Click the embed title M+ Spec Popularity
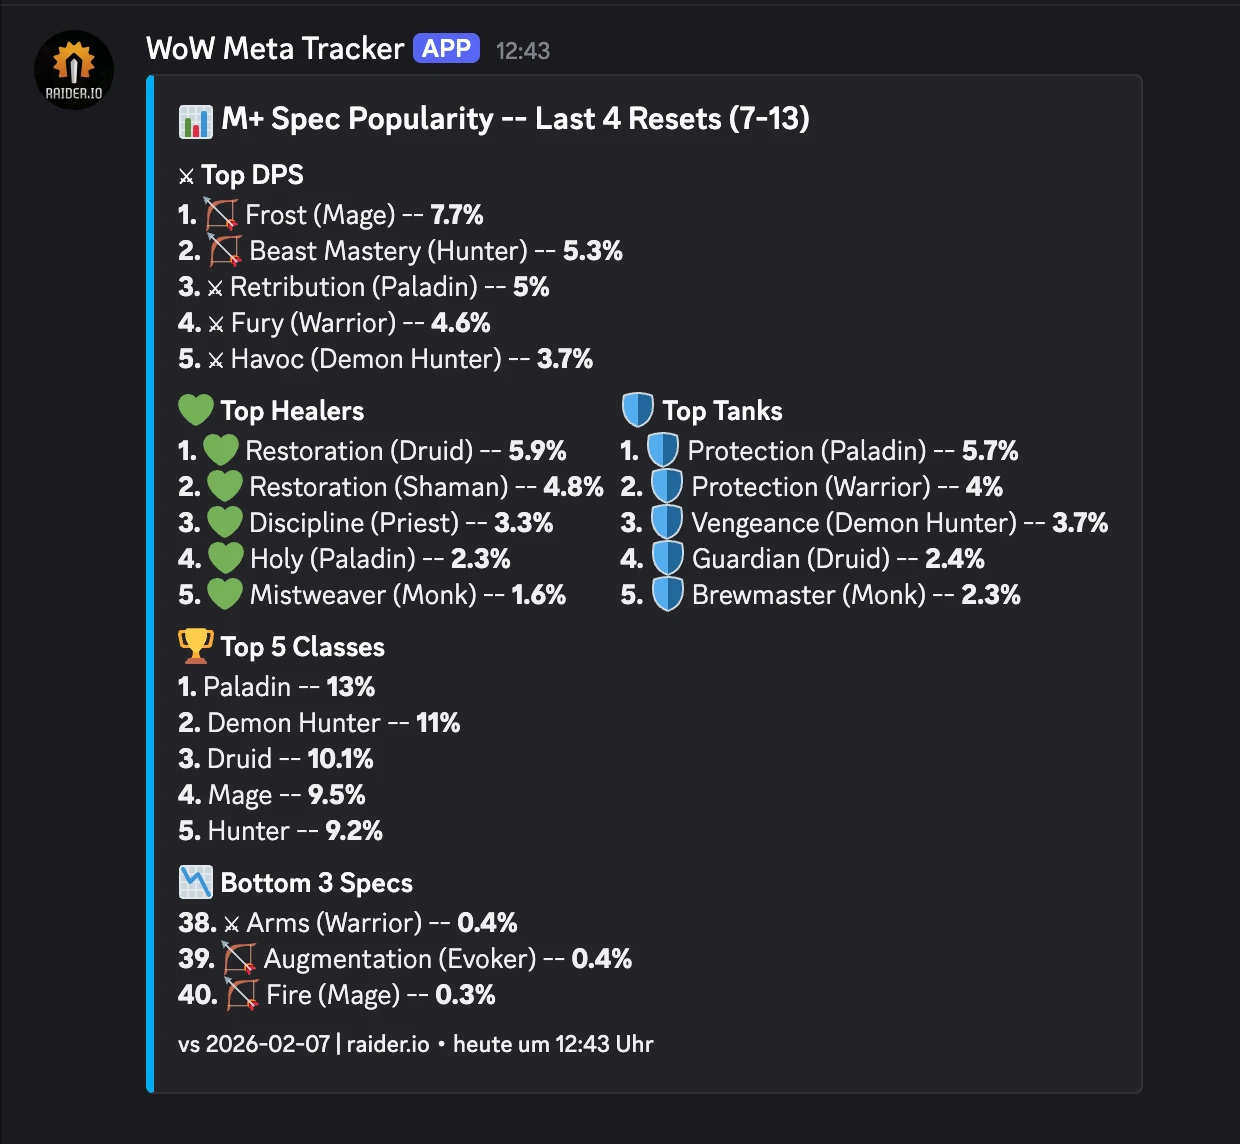 pos(515,119)
